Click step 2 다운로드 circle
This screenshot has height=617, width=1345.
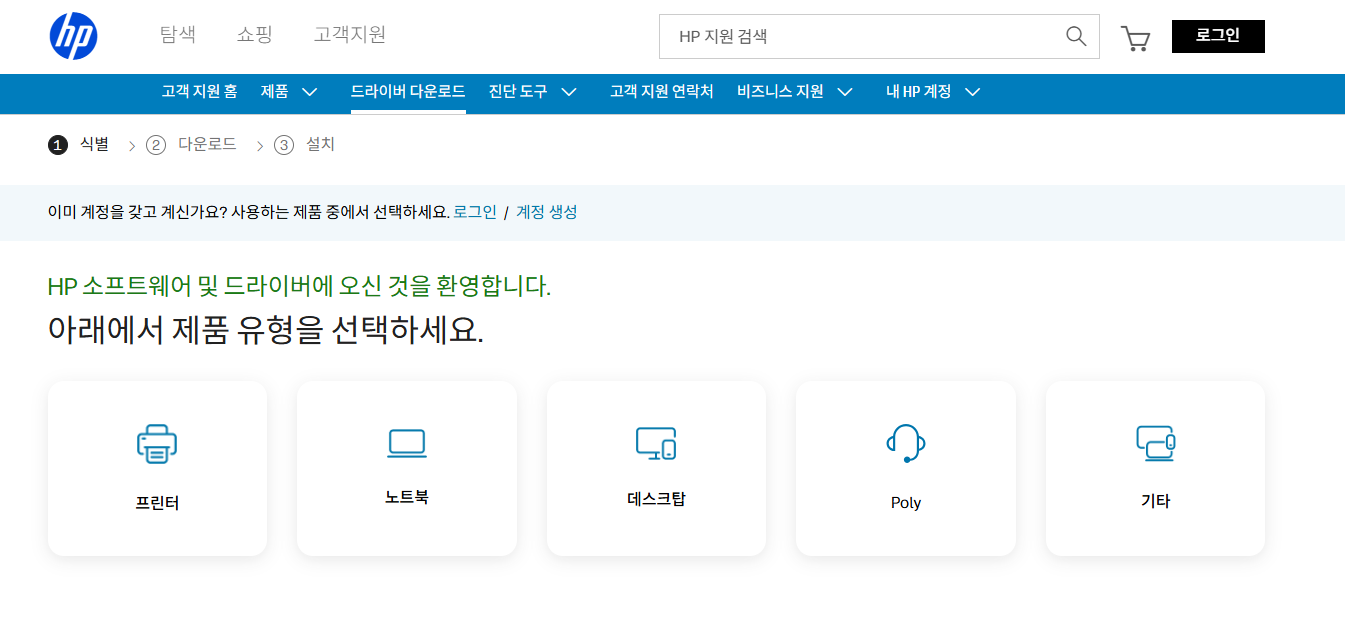coord(155,145)
